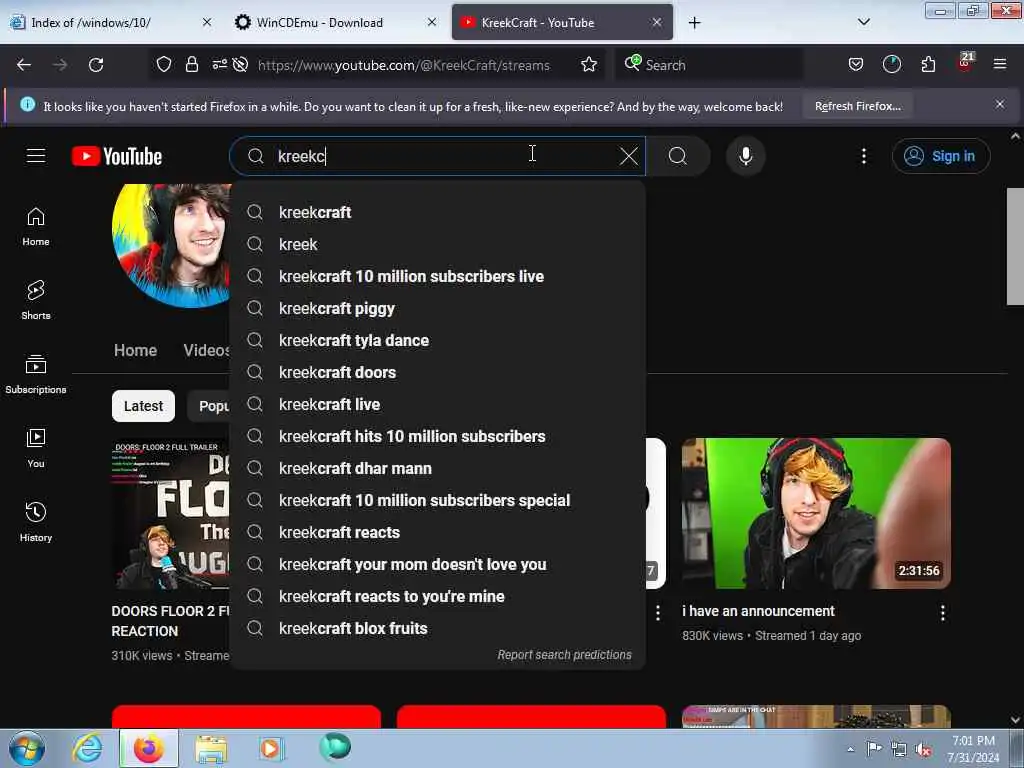Select kreekcraft 10 million subscribers special
Viewport: 1024px width, 768px height.
click(x=438, y=500)
